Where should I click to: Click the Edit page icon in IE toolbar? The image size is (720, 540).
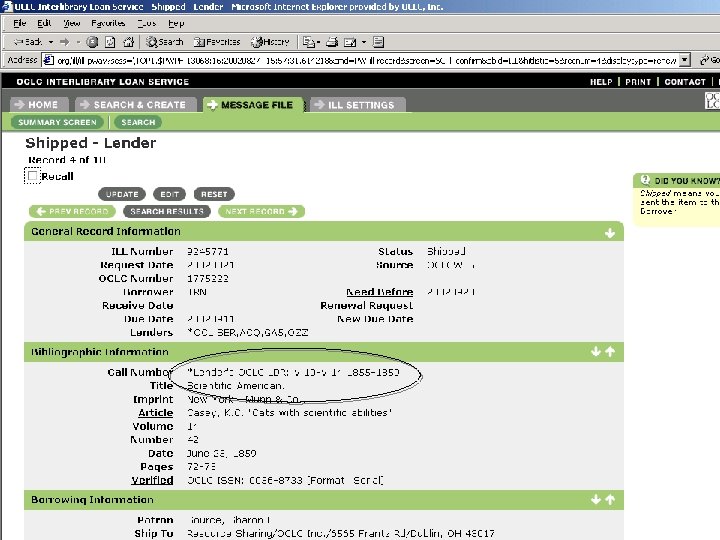click(x=350, y=42)
